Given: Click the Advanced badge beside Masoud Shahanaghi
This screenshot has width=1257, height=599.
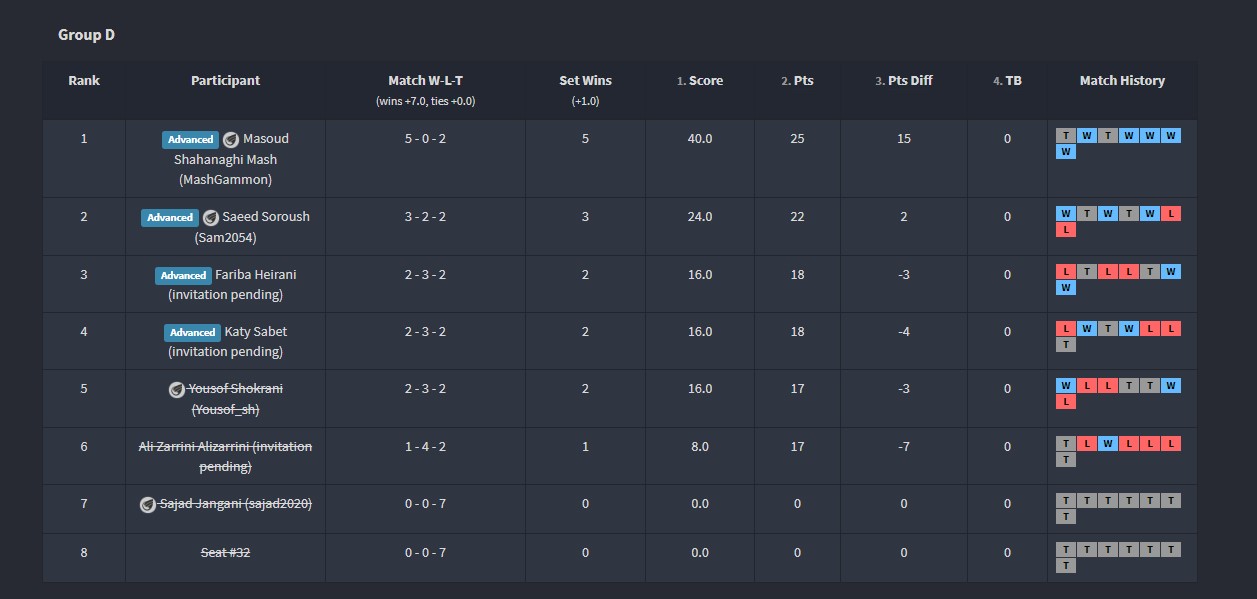Looking at the screenshot, I should [190, 140].
